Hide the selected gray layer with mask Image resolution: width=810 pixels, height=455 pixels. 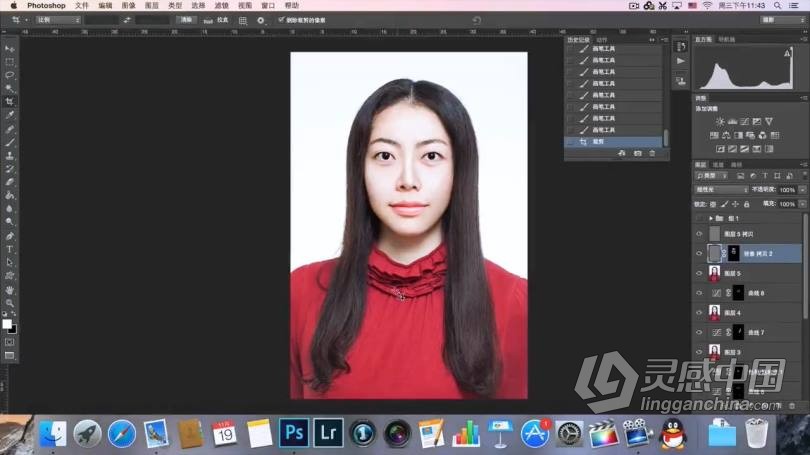click(699, 254)
